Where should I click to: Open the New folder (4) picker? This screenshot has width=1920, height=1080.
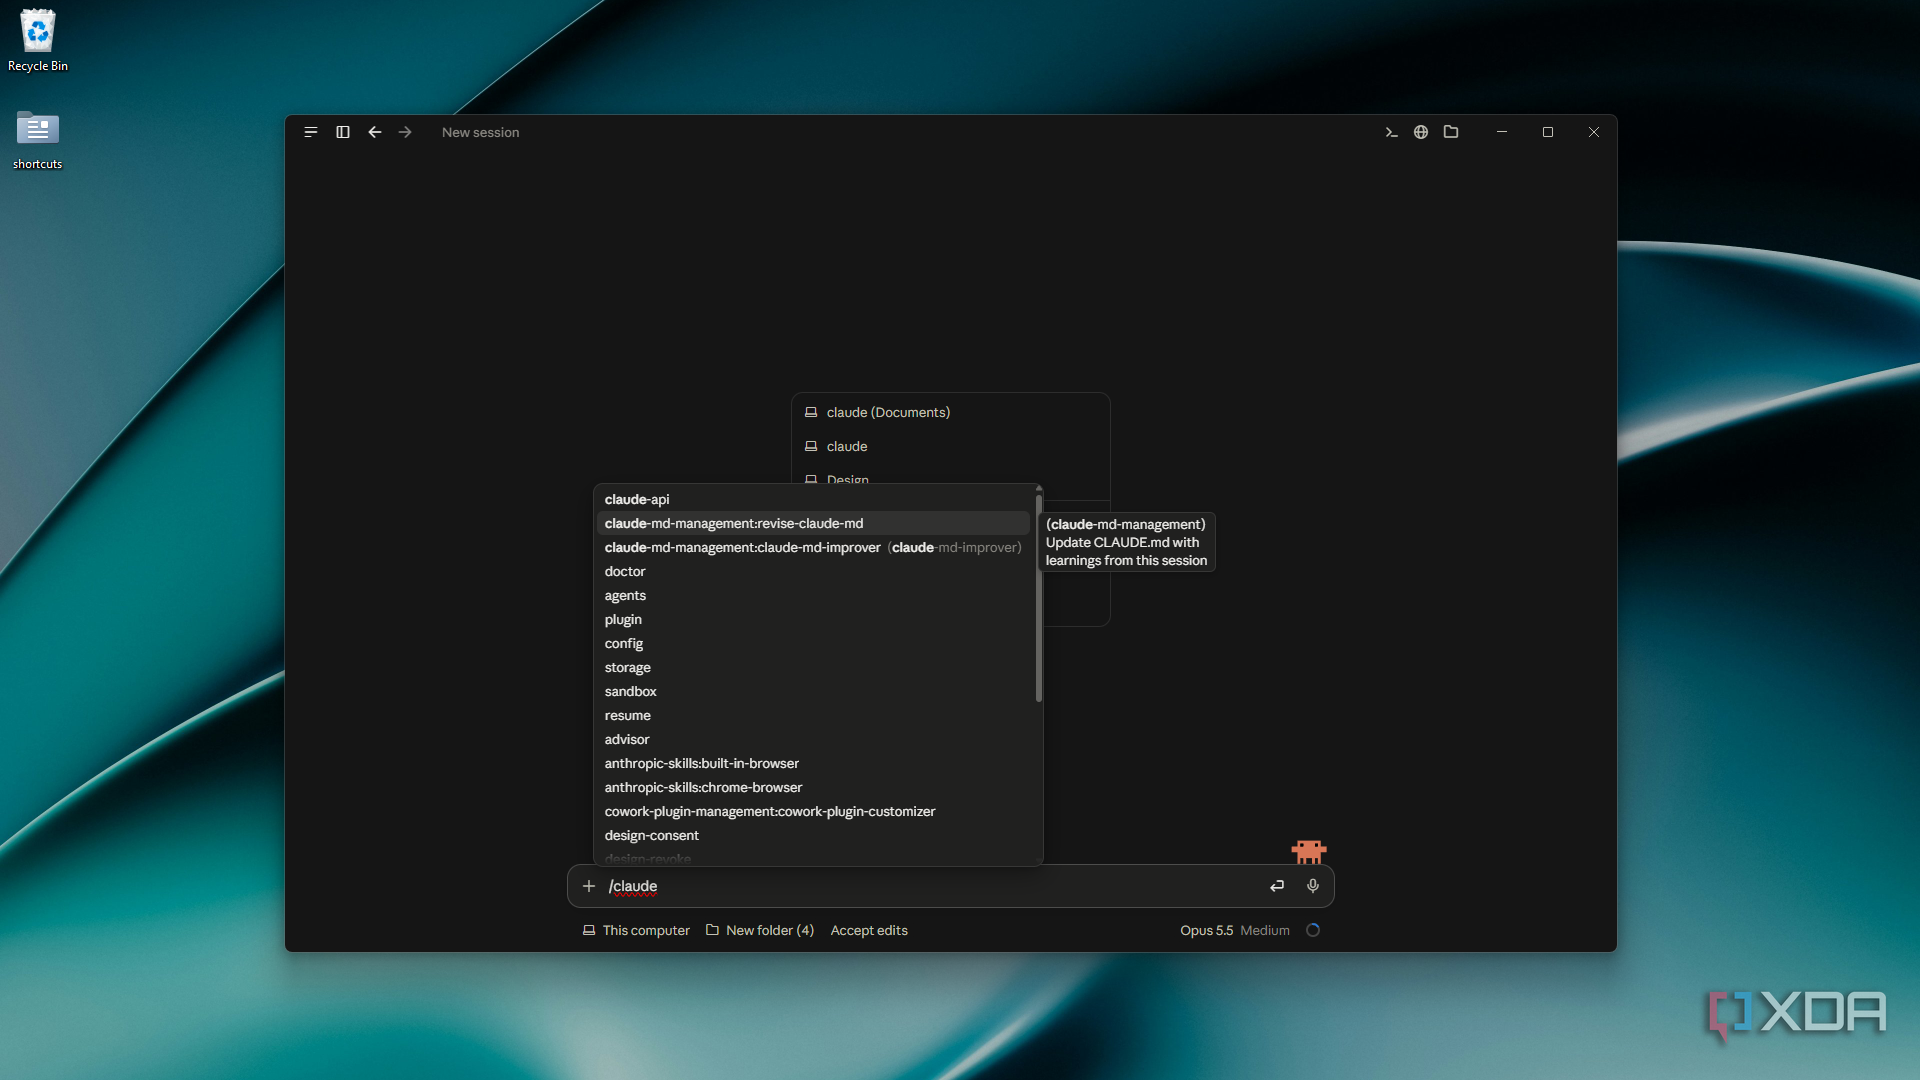(x=760, y=930)
